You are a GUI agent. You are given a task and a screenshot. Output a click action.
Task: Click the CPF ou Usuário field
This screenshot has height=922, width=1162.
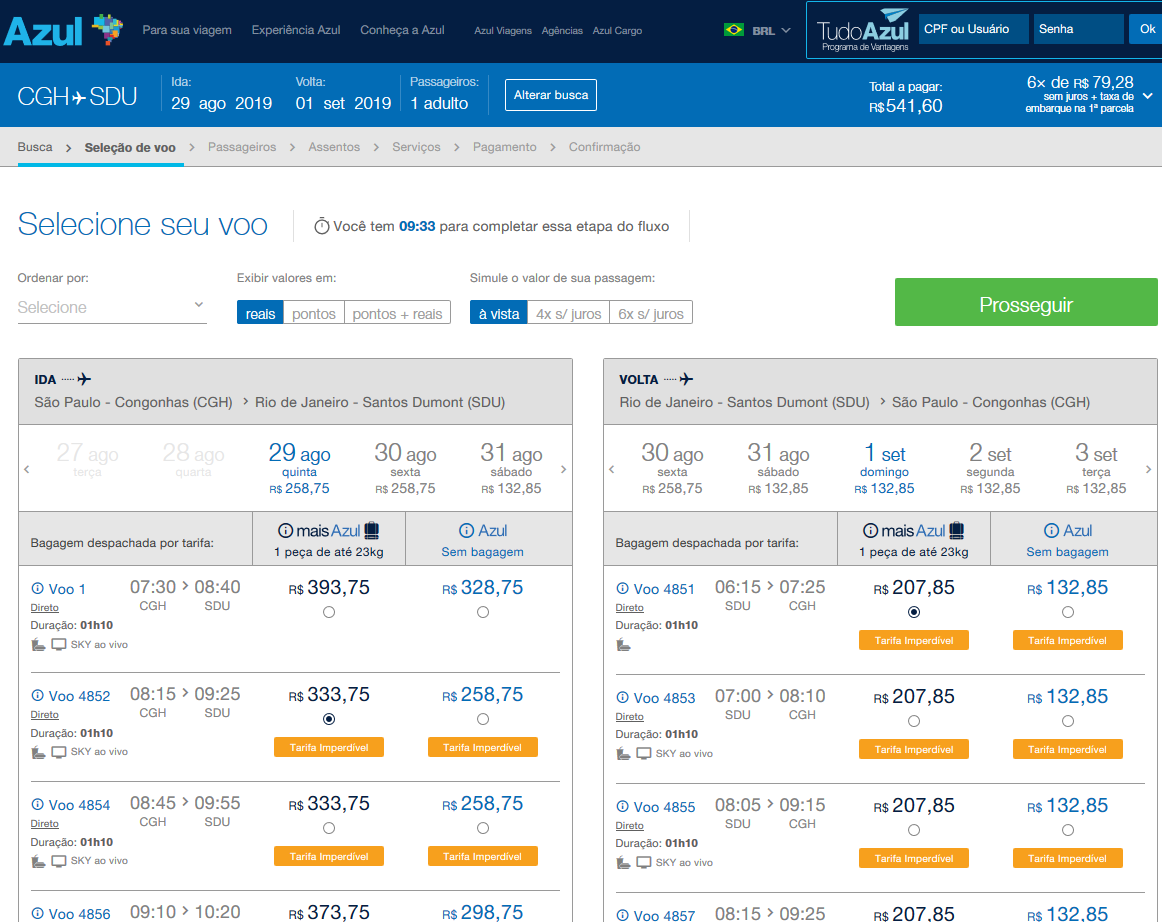973,29
